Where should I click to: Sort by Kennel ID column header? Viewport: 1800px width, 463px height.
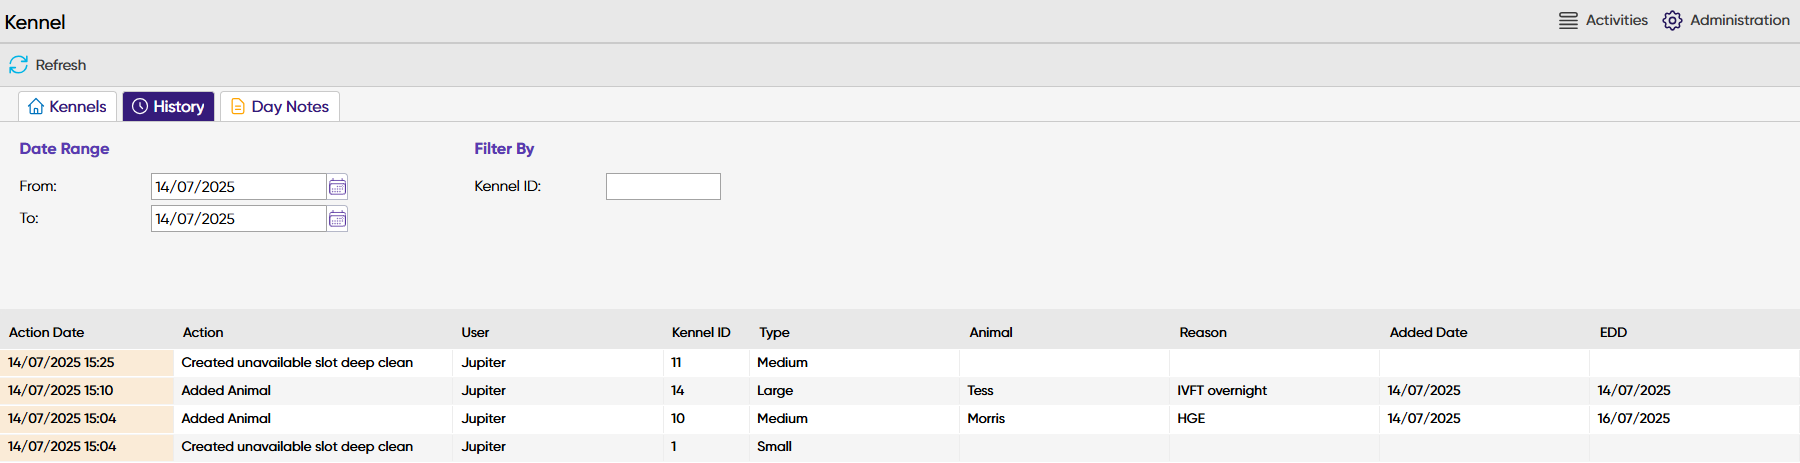pyautogui.click(x=700, y=333)
